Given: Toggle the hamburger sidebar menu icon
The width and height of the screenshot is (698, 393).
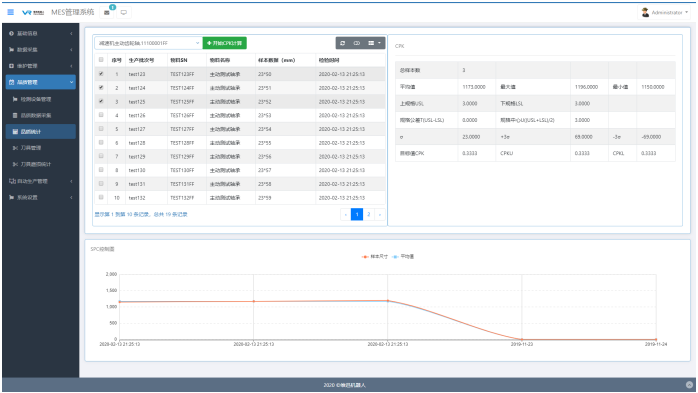Looking at the screenshot, I should click(x=11, y=12).
